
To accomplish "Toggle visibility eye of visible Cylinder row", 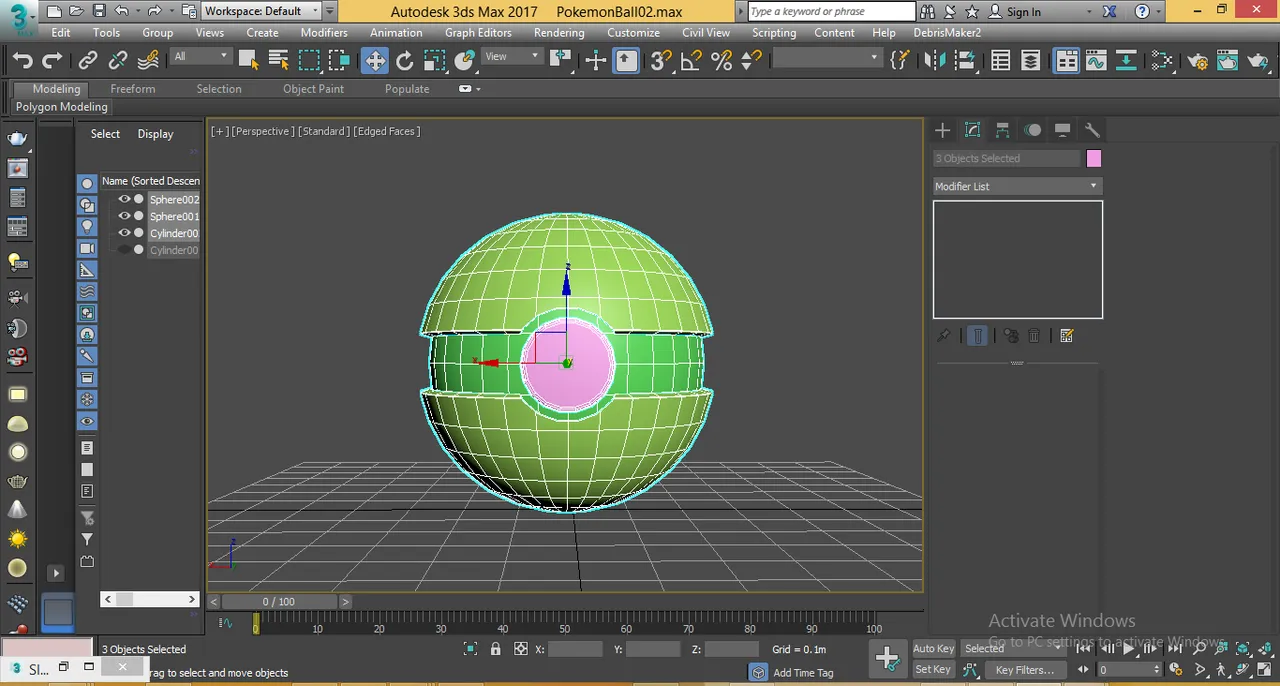I will click(x=124, y=233).
